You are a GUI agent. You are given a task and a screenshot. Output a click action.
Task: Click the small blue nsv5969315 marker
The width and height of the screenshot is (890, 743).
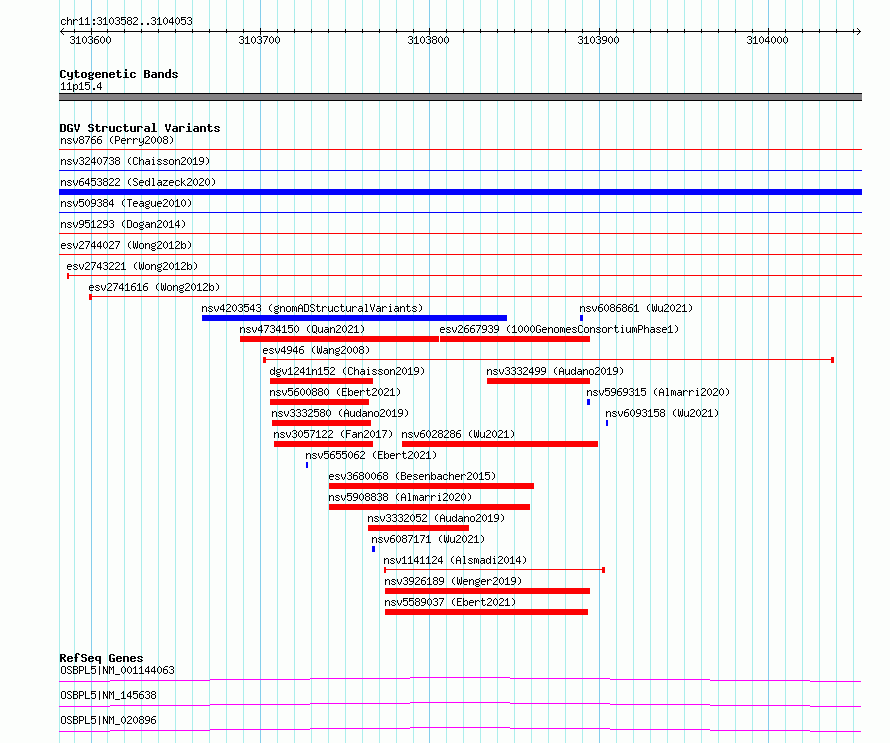point(589,402)
